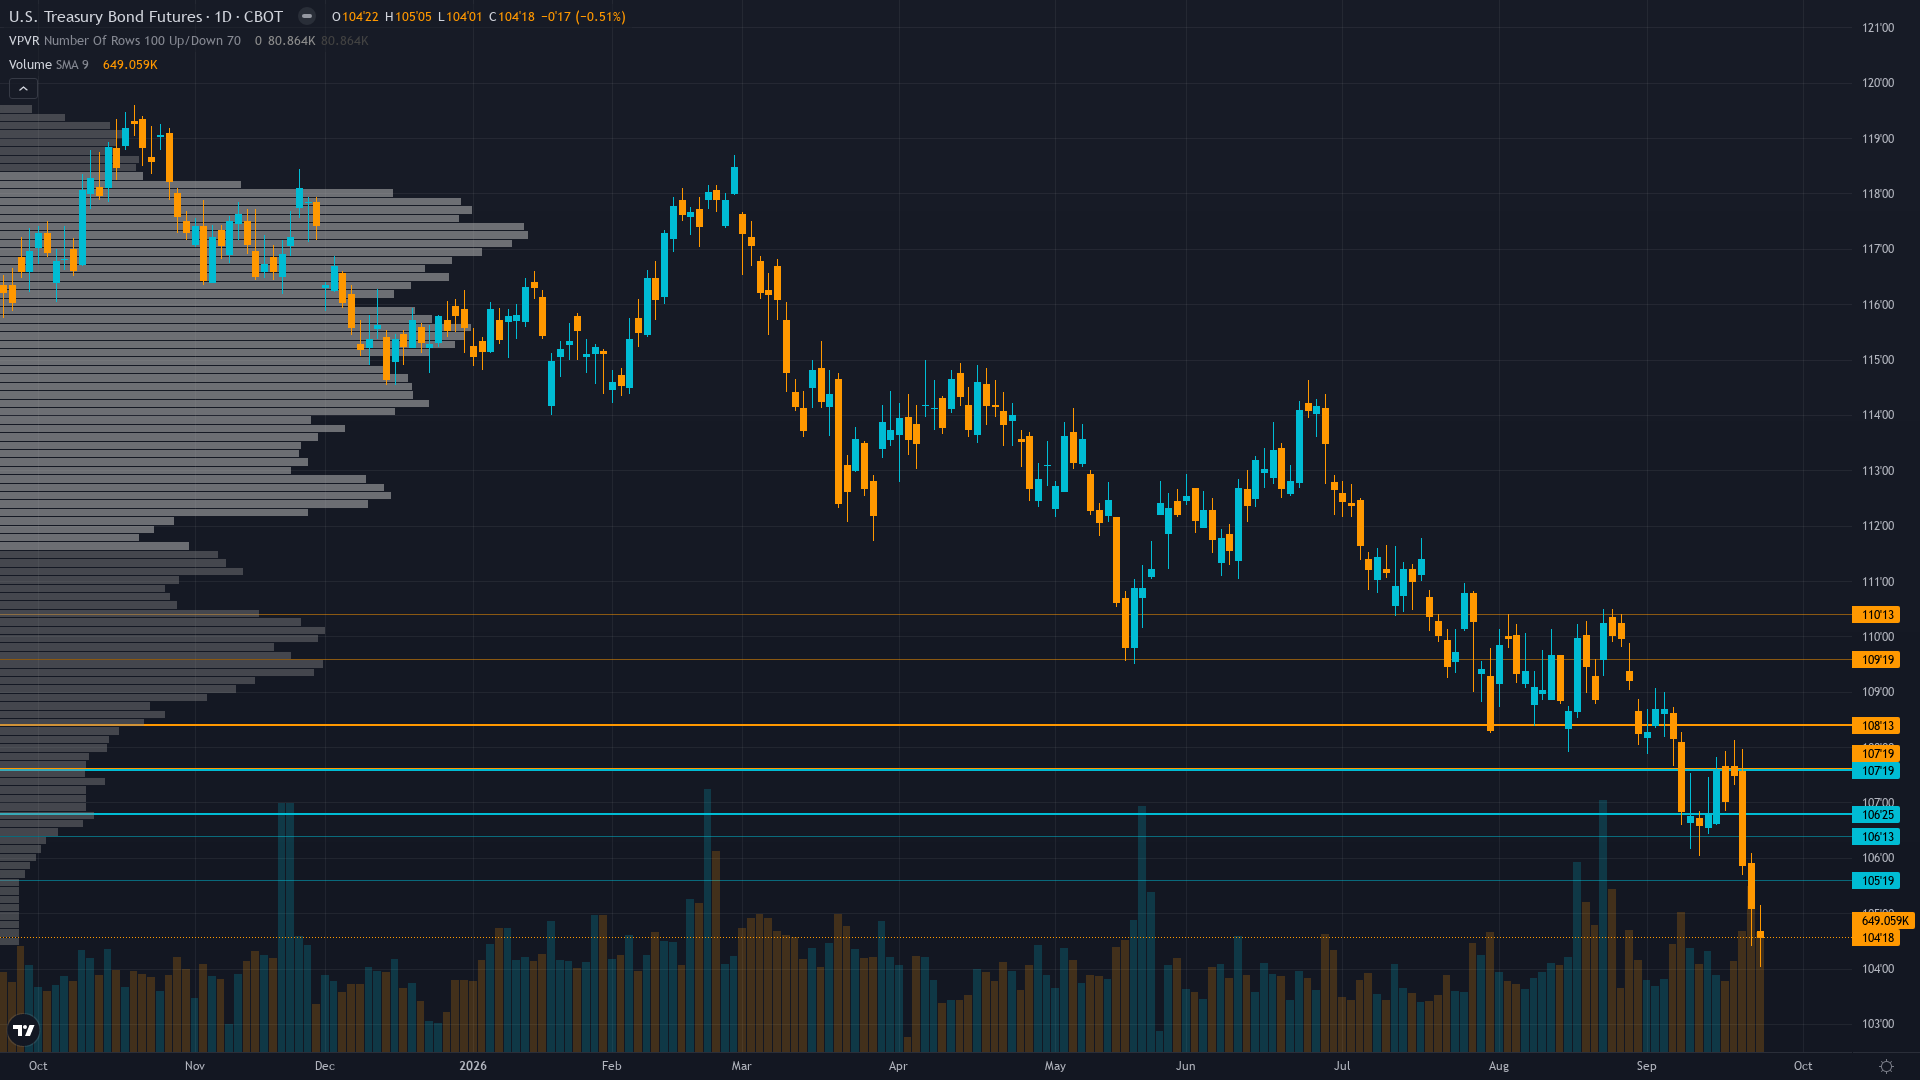Select the blue 105'19 price label

click(1876, 881)
